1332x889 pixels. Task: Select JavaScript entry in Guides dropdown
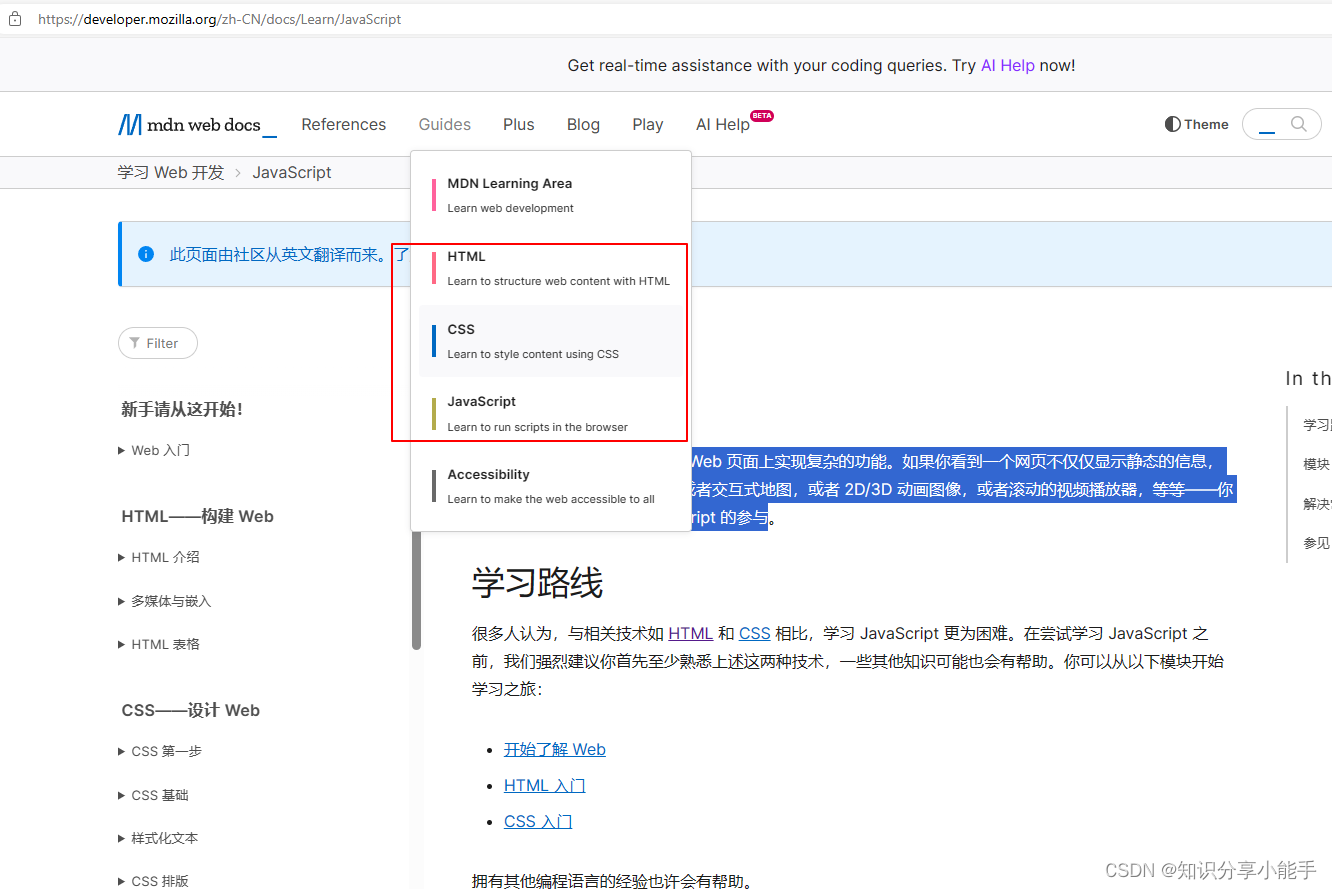click(551, 413)
